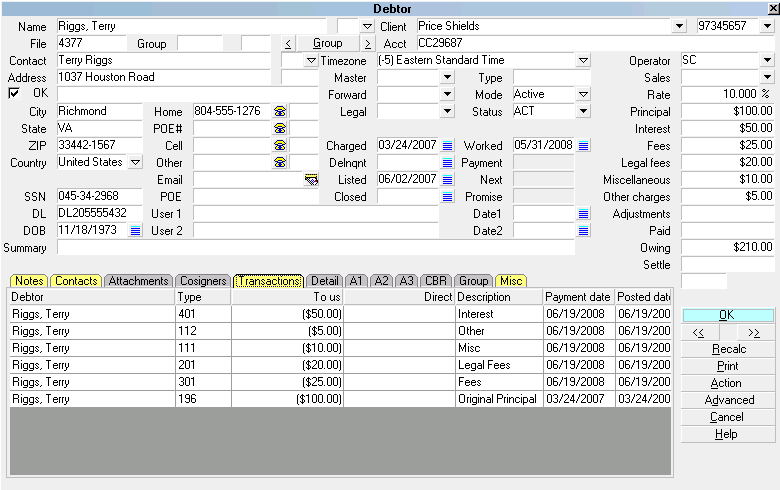
Task: Open the Operator dropdown
Action: point(767,61)
